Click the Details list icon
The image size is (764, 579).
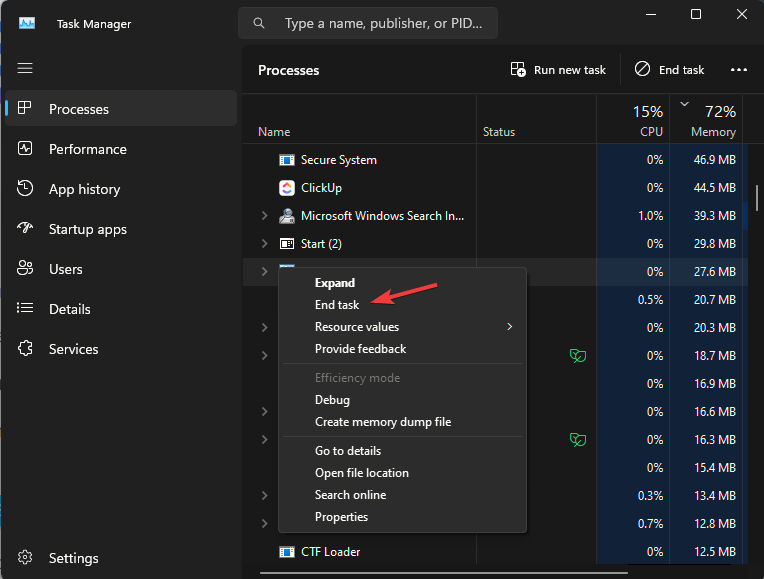(25, 308)
